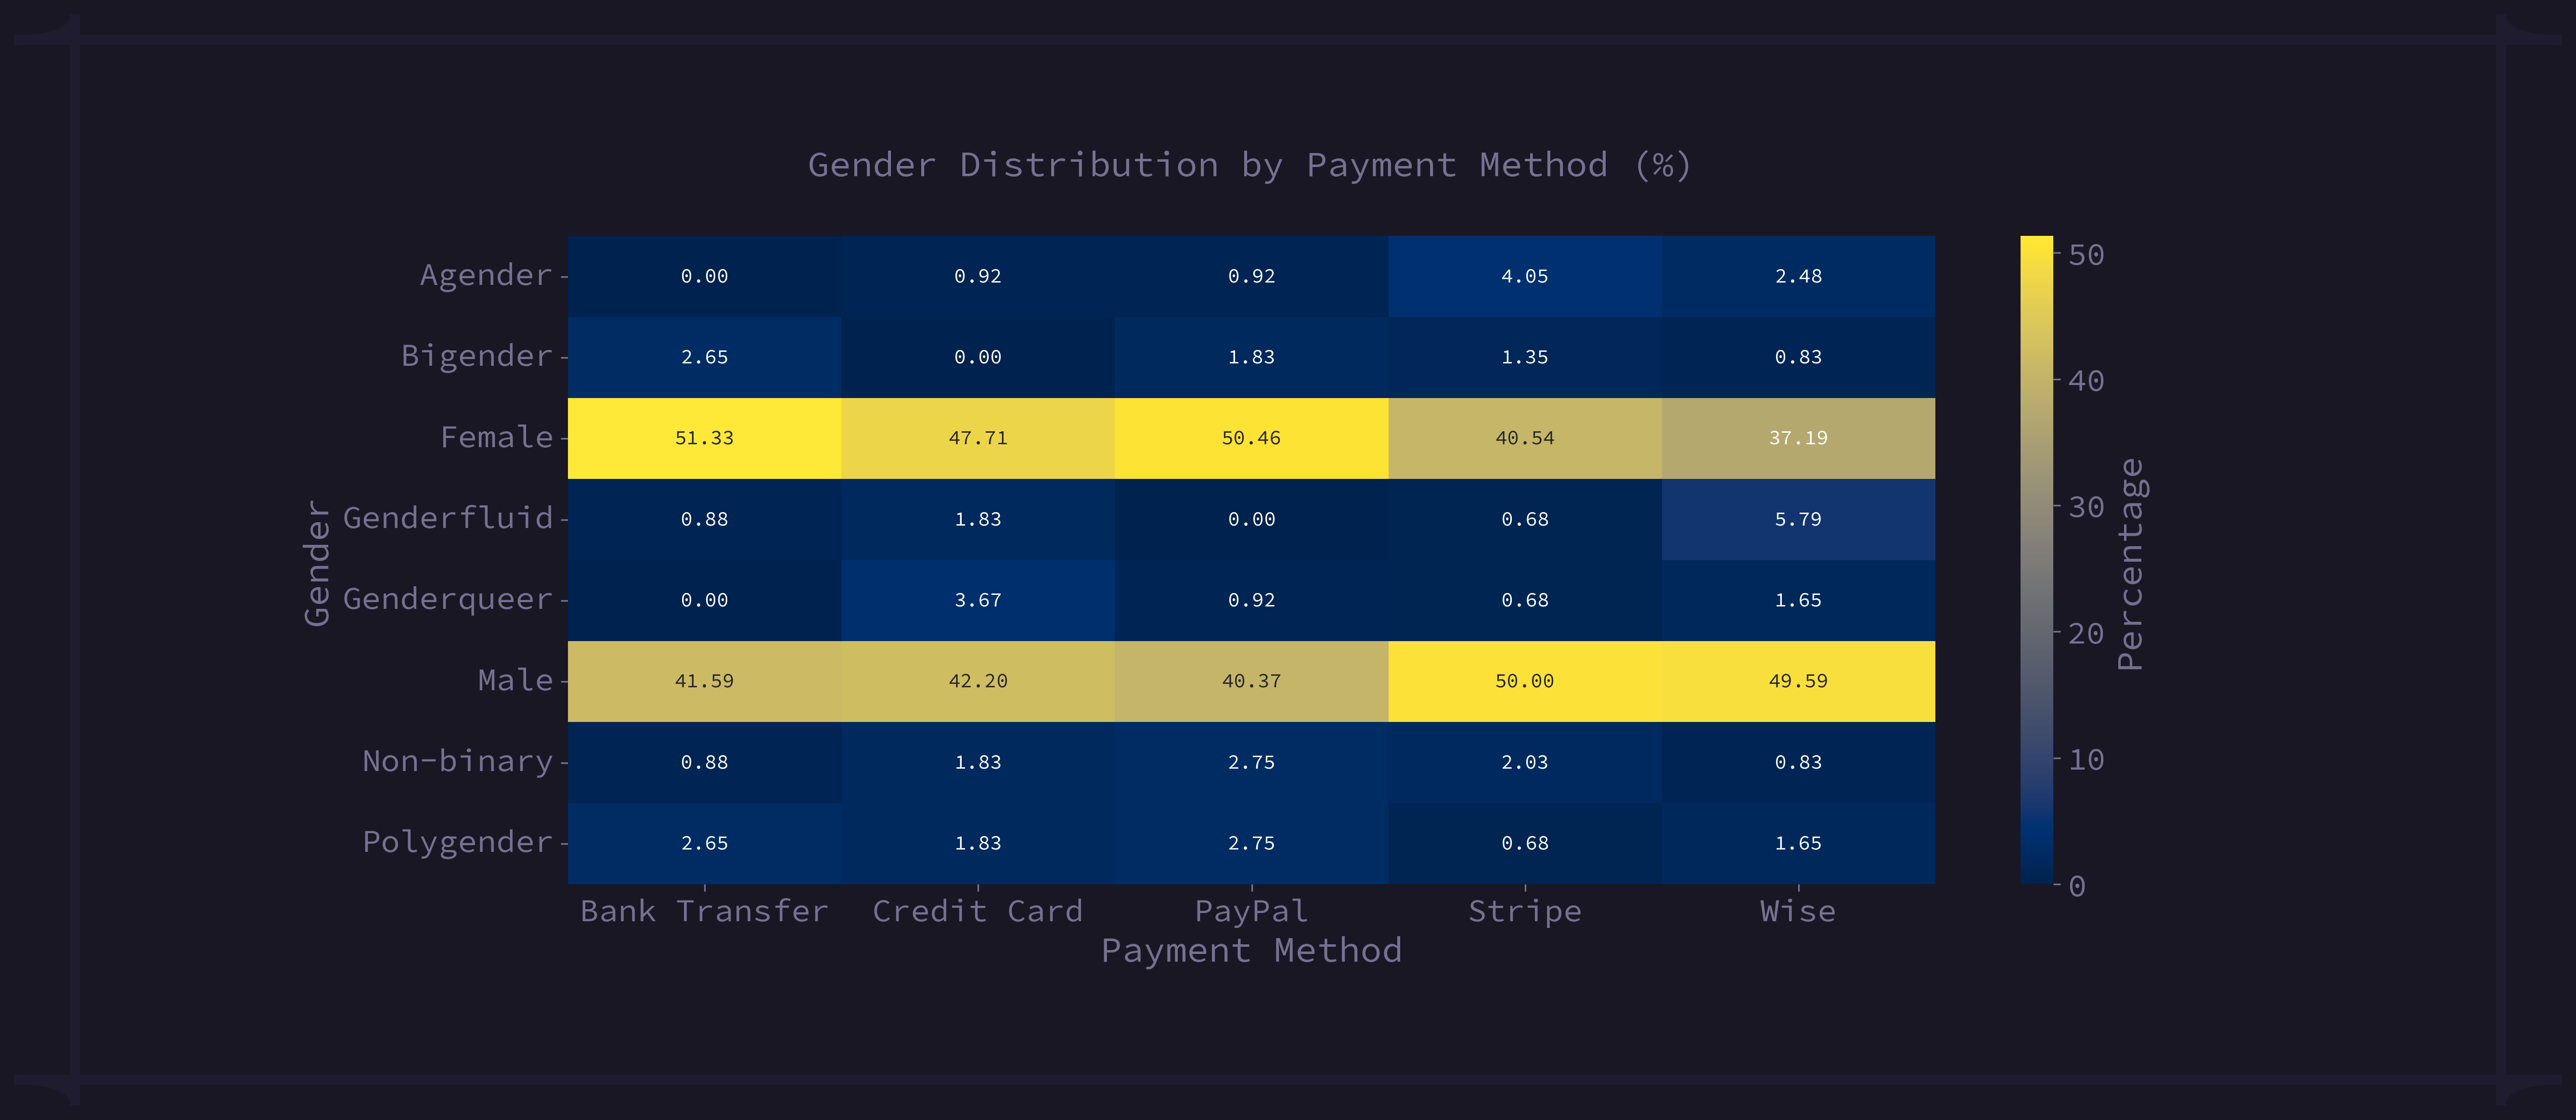Select the Agender Wise cell 2.48
The image size is (2576, 1120).
pyautogui.click(x=1798, y=276)
